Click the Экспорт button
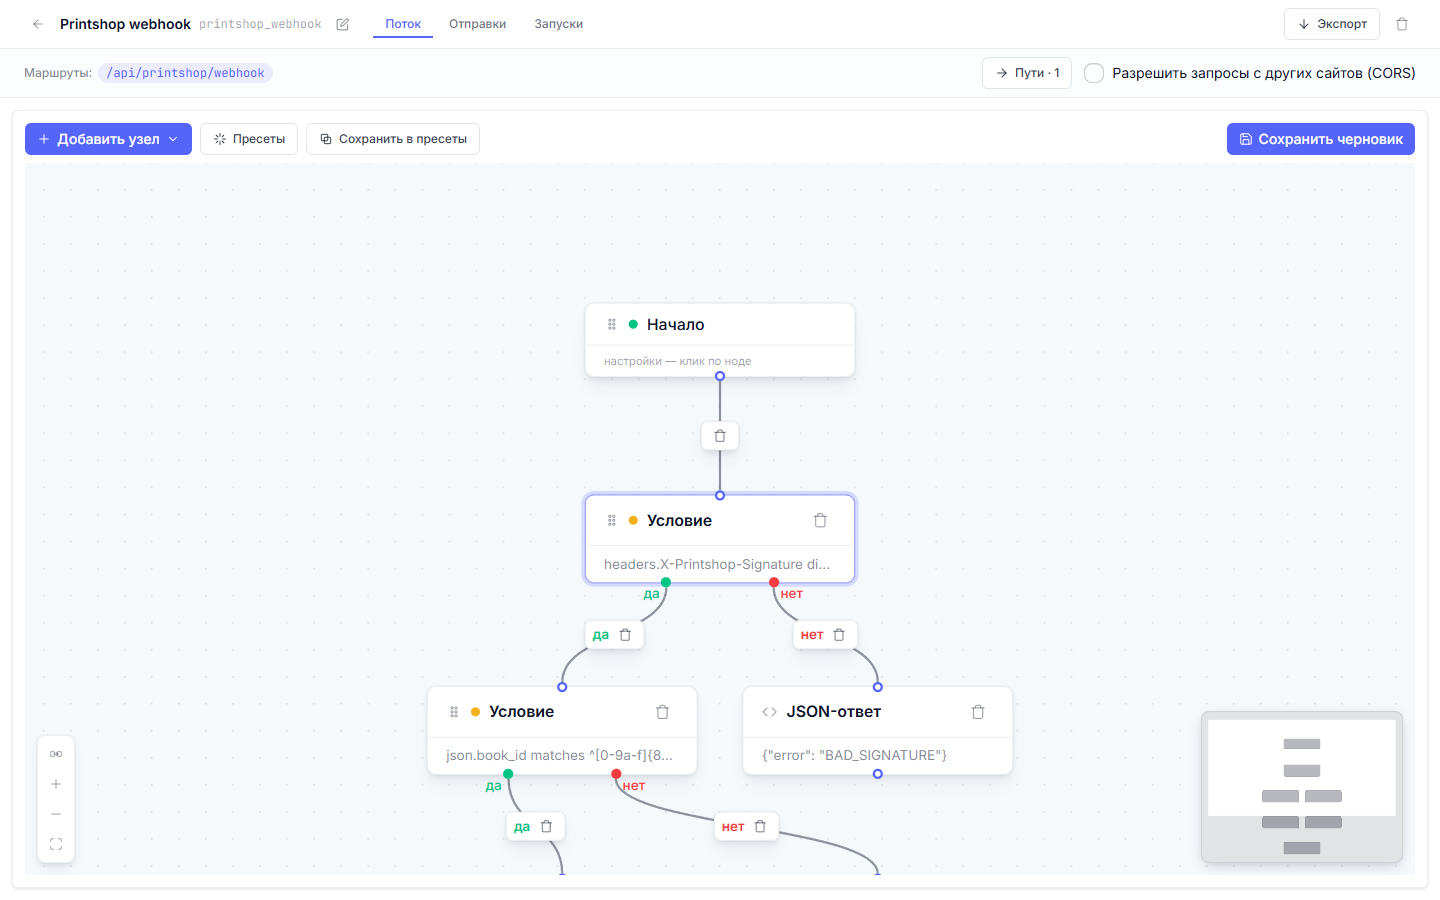This screenshot has width=1440, height=900. (x=1332, y=24)
